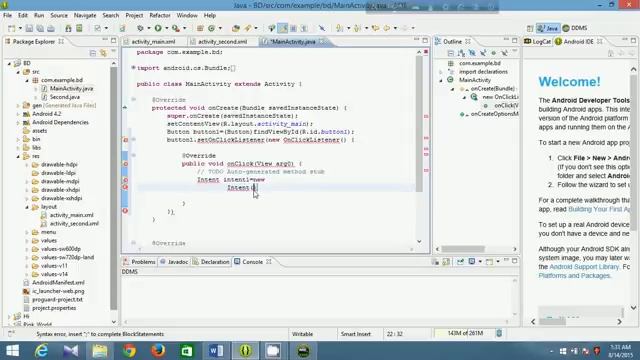This screenshot has width=640, height=360.
Task: Open the Problems tab
Action: tap(140, 262)
